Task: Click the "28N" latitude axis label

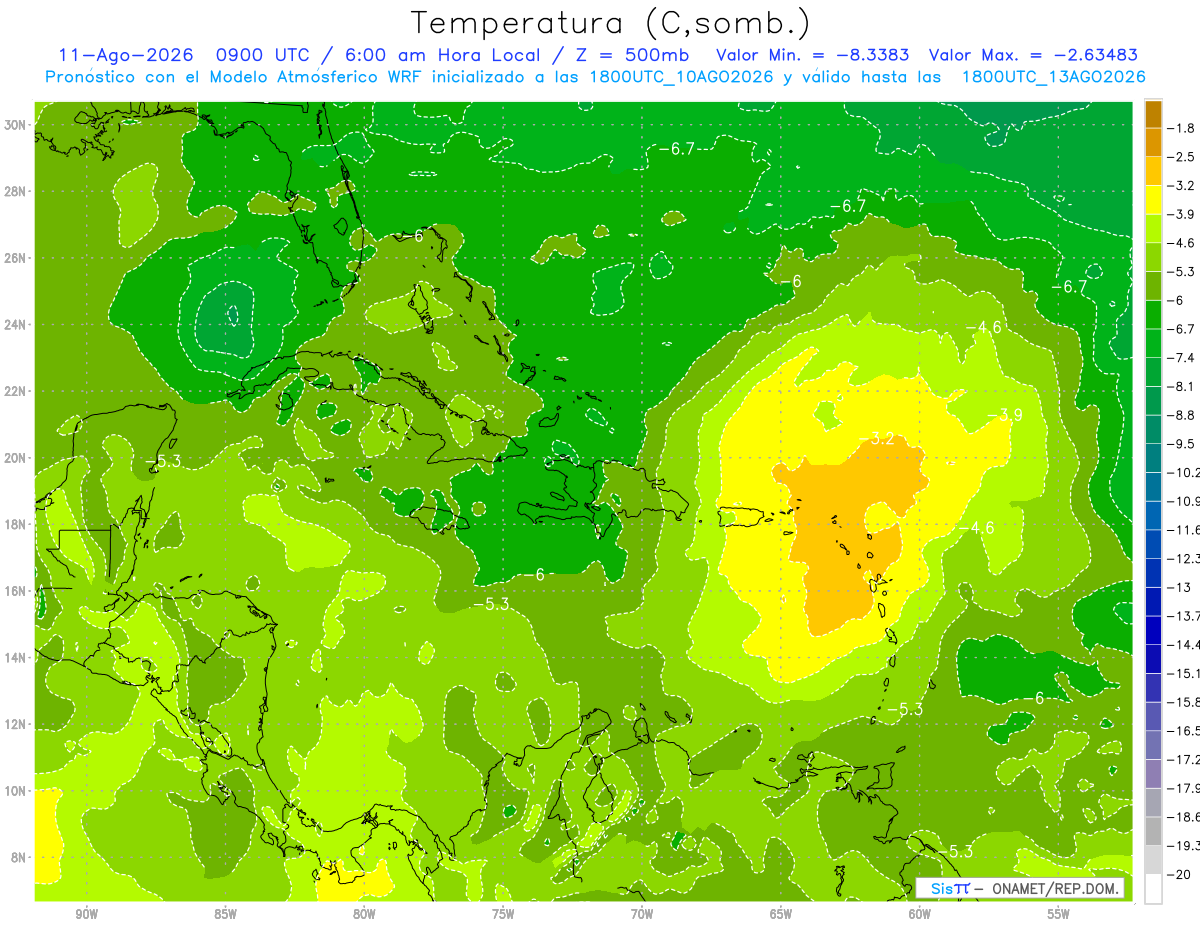Action: 16,191
